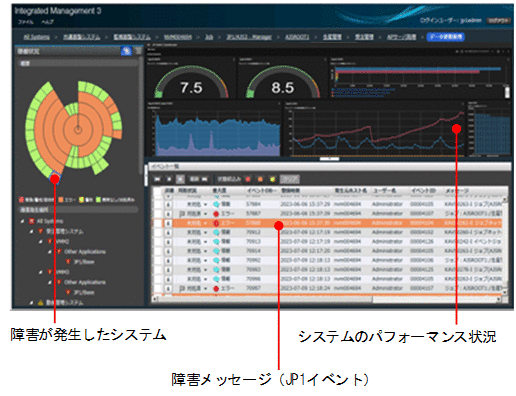Open details icon for highlighted event 57888
516x396 pixels.
[168, 223]
